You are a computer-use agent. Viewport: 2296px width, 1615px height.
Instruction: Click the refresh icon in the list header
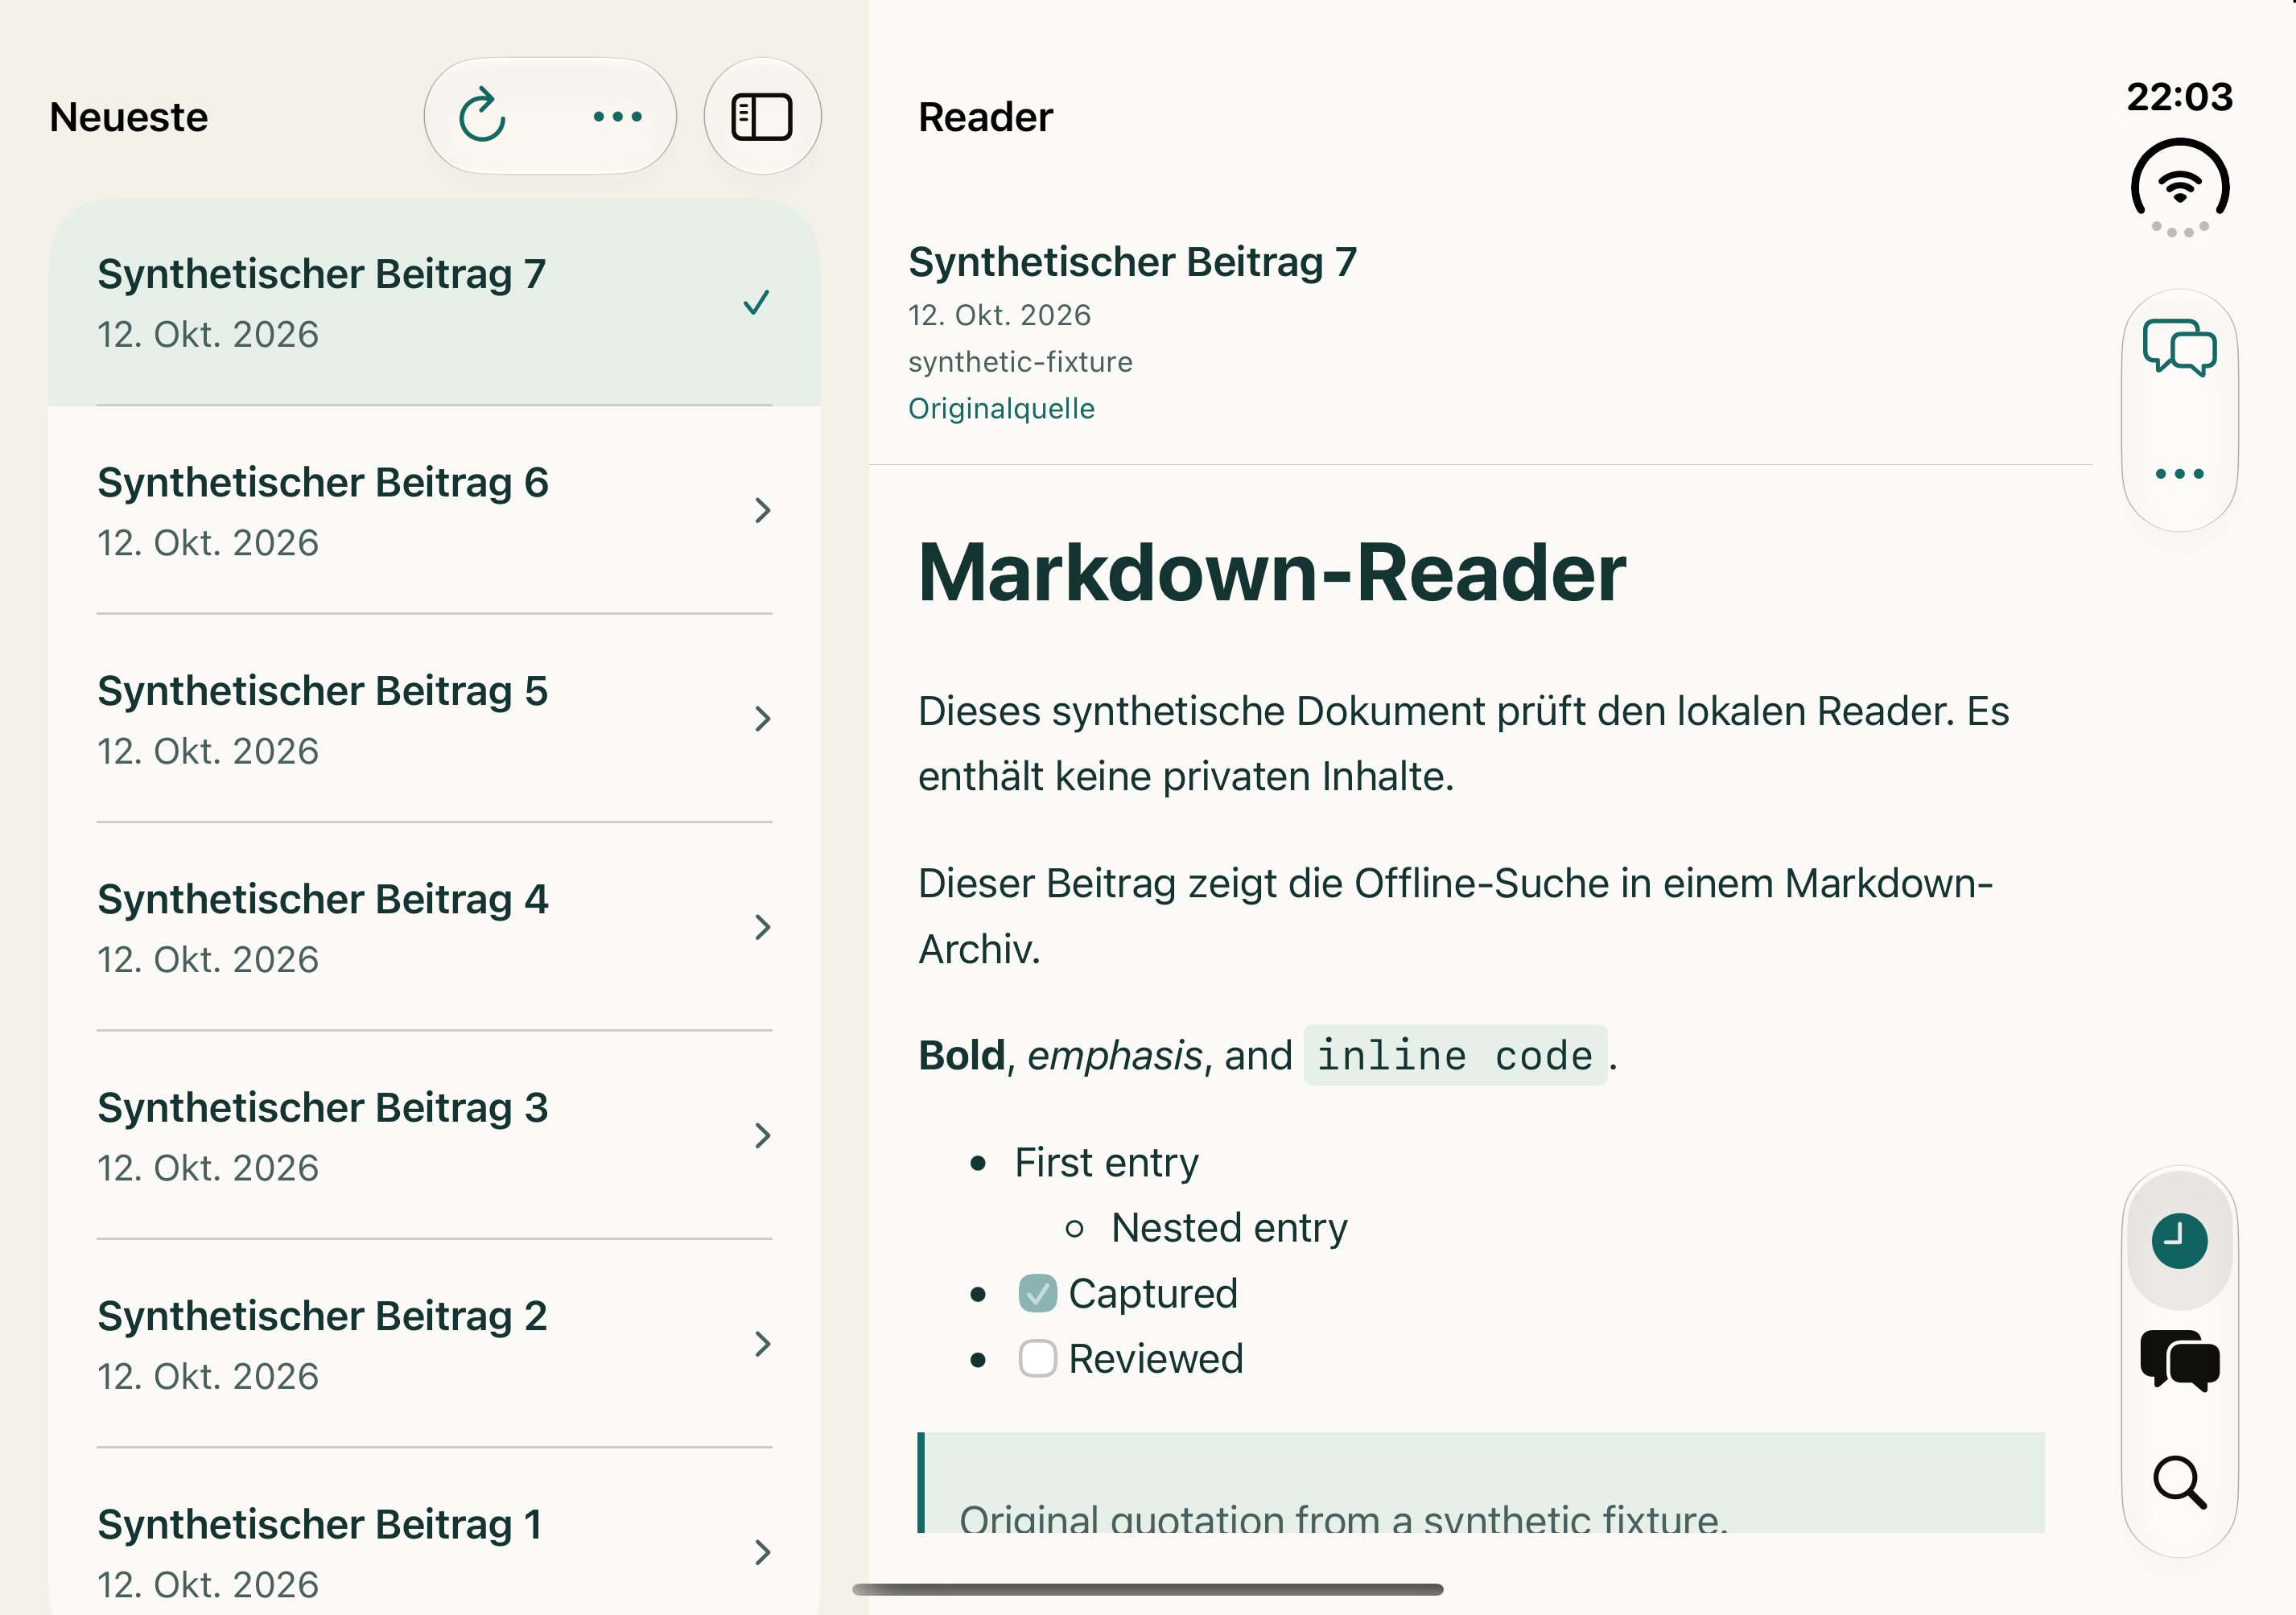tap(482, 116)
